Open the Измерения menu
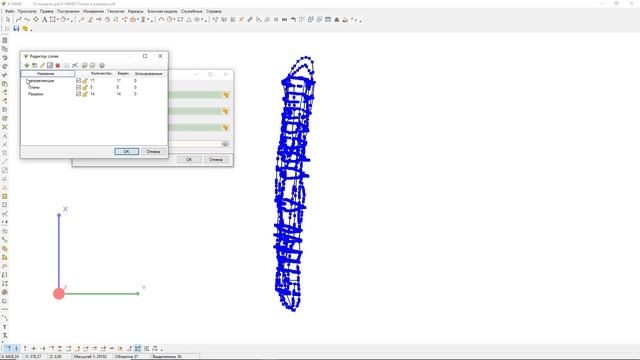The image size is (640, 360). tap(93, 11)
